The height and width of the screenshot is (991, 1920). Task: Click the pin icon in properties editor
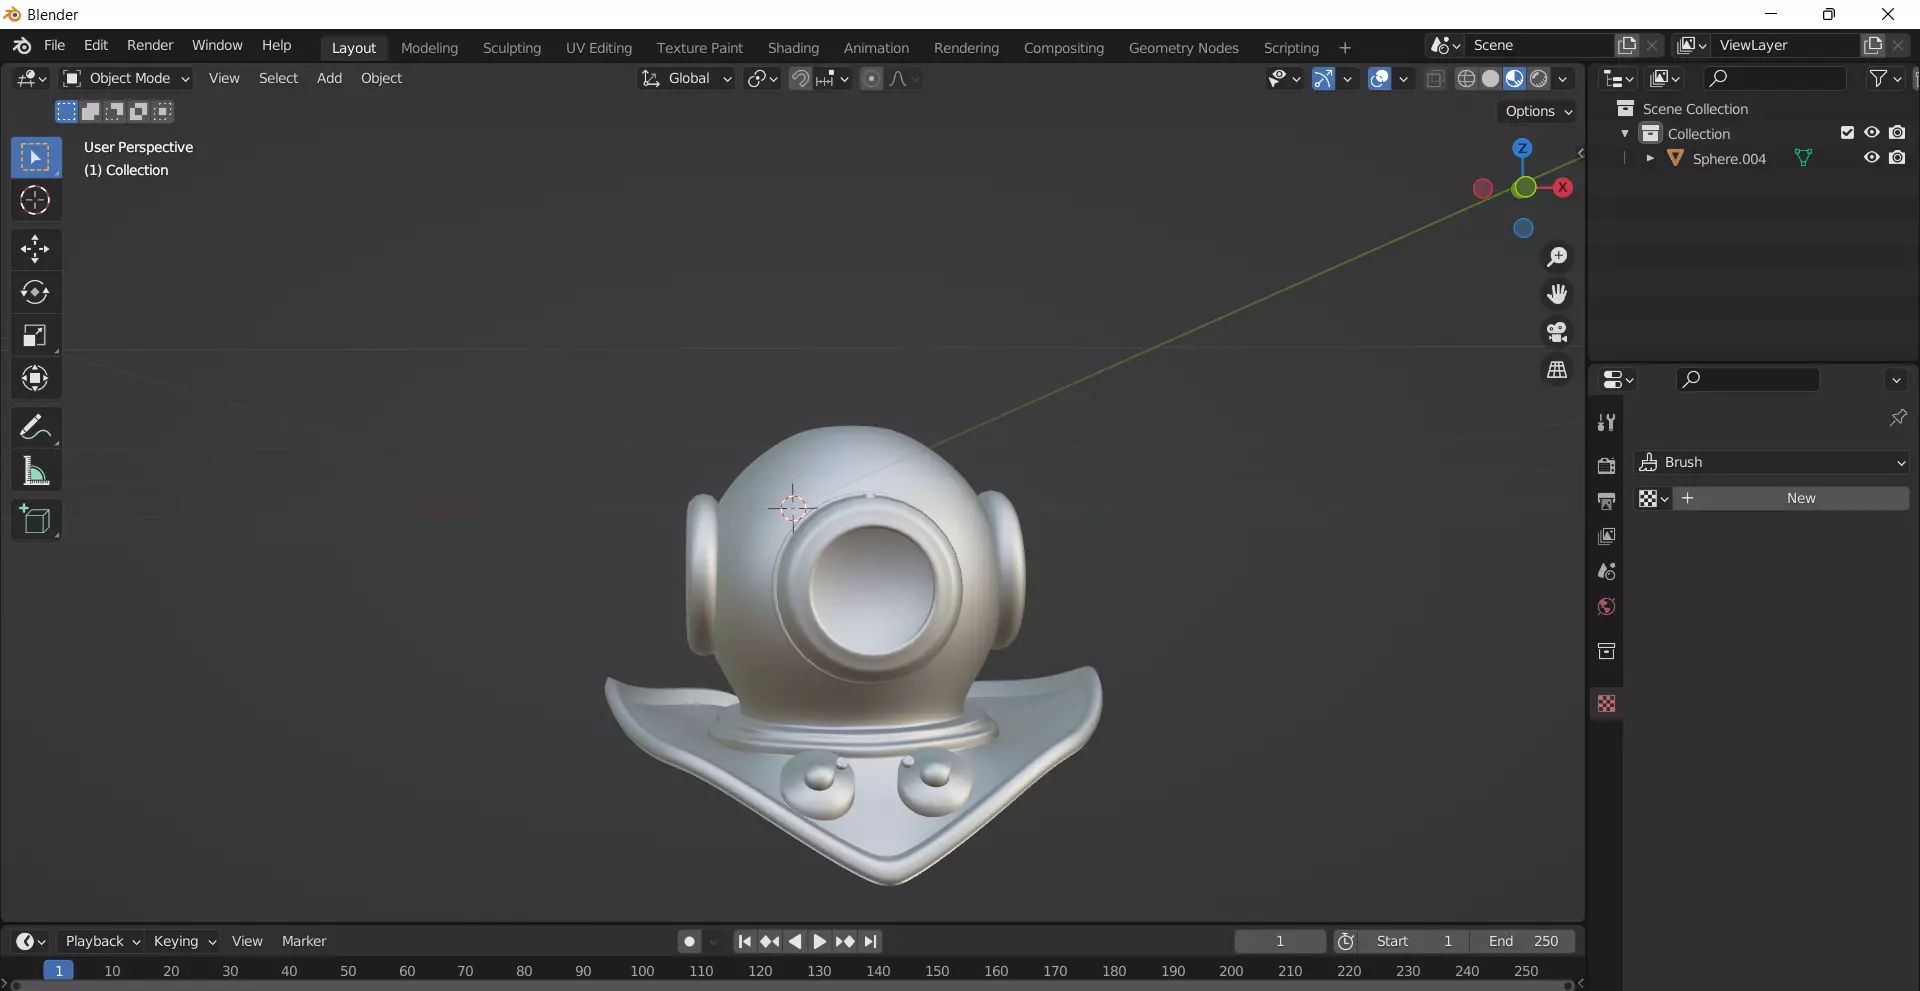(1897, 417)
